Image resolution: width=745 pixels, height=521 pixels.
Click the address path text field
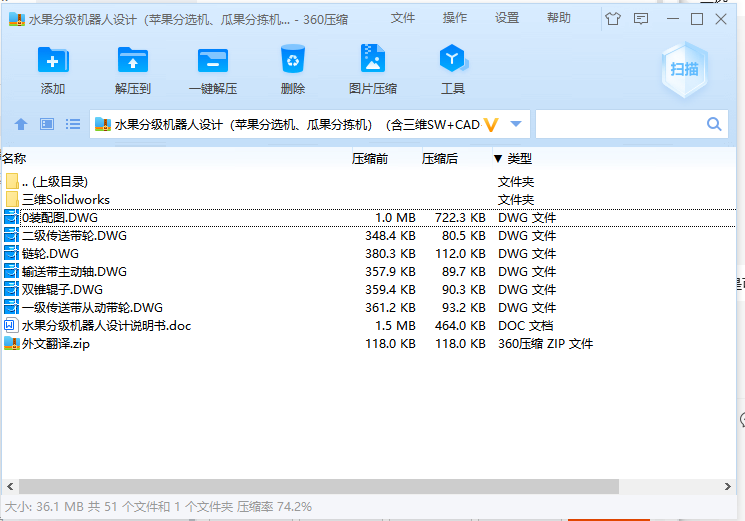297,124
